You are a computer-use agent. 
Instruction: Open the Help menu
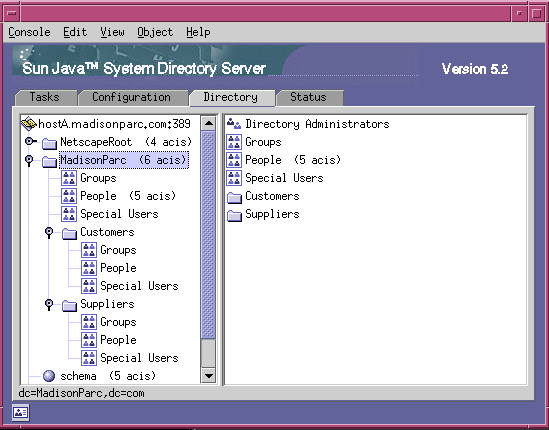(x=198, y=32)
